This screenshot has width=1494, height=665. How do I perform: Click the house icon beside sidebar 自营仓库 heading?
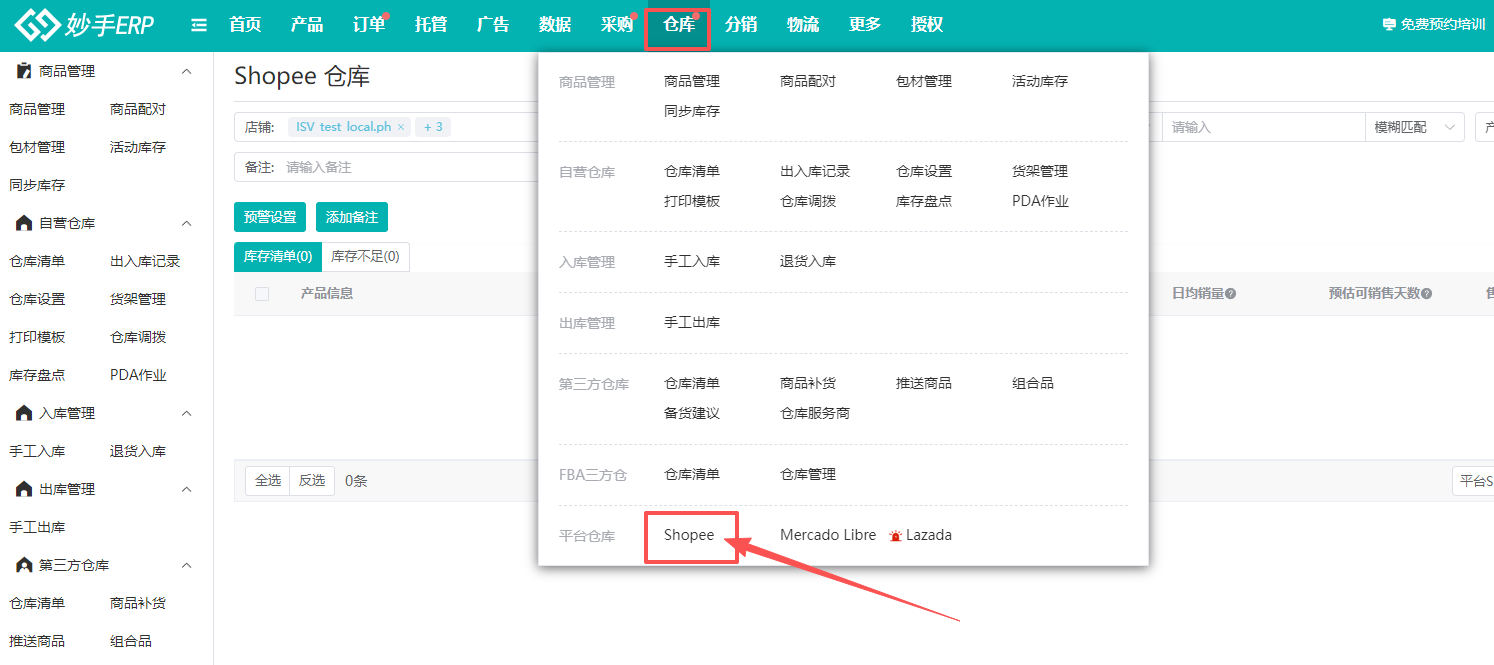tap(24, 223)
